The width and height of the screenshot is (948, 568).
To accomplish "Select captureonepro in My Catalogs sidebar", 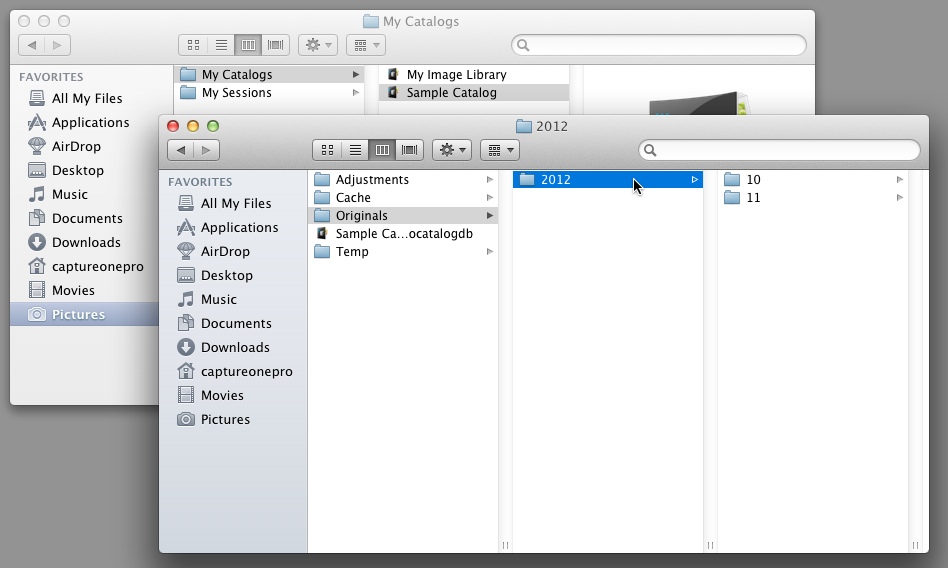I will point(85,266).
